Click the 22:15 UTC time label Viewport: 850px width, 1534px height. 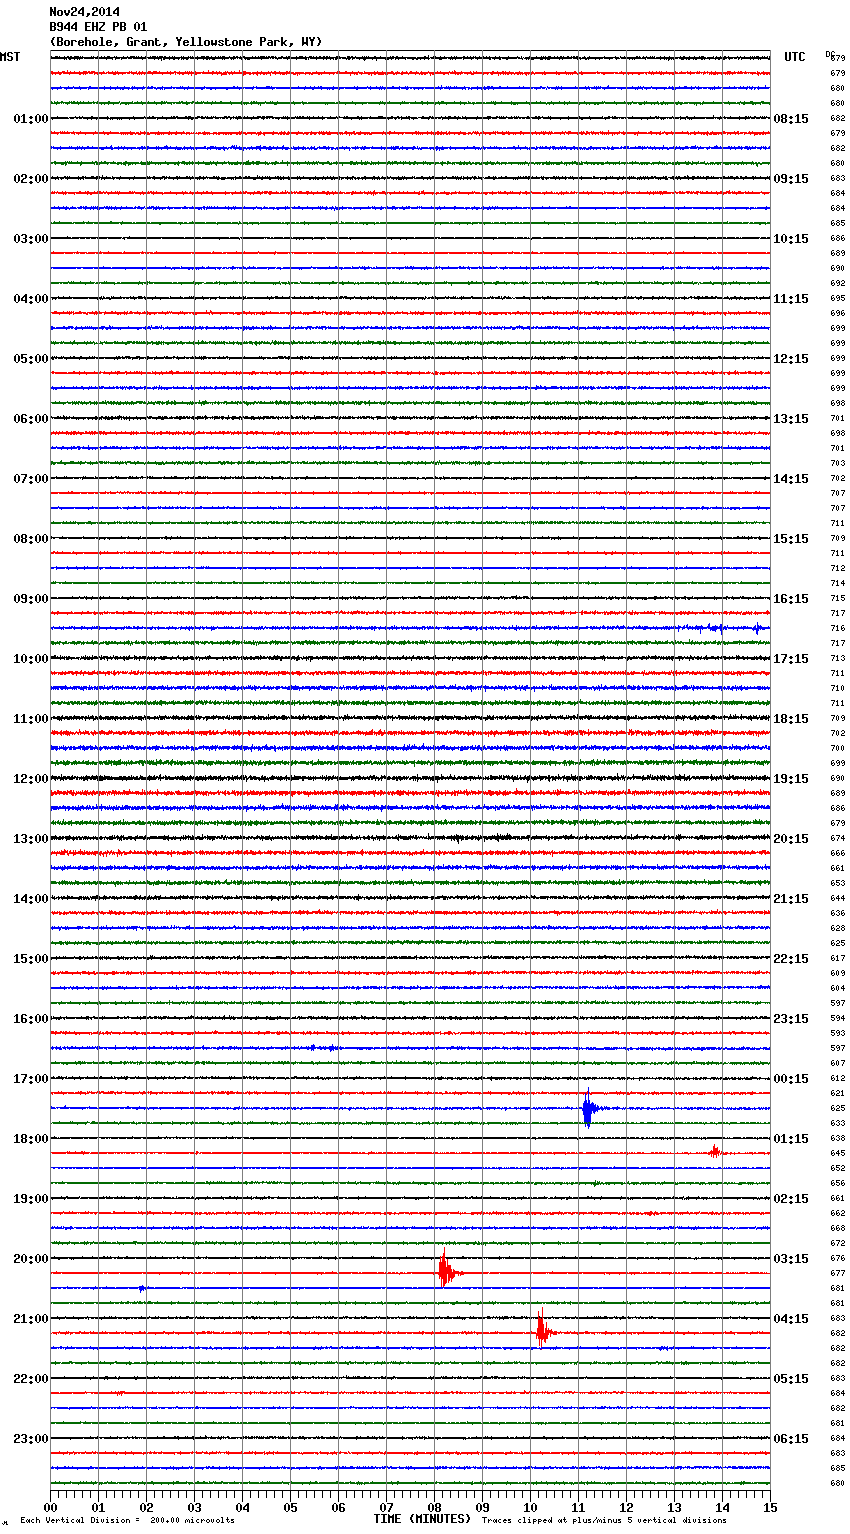(791, 959)
